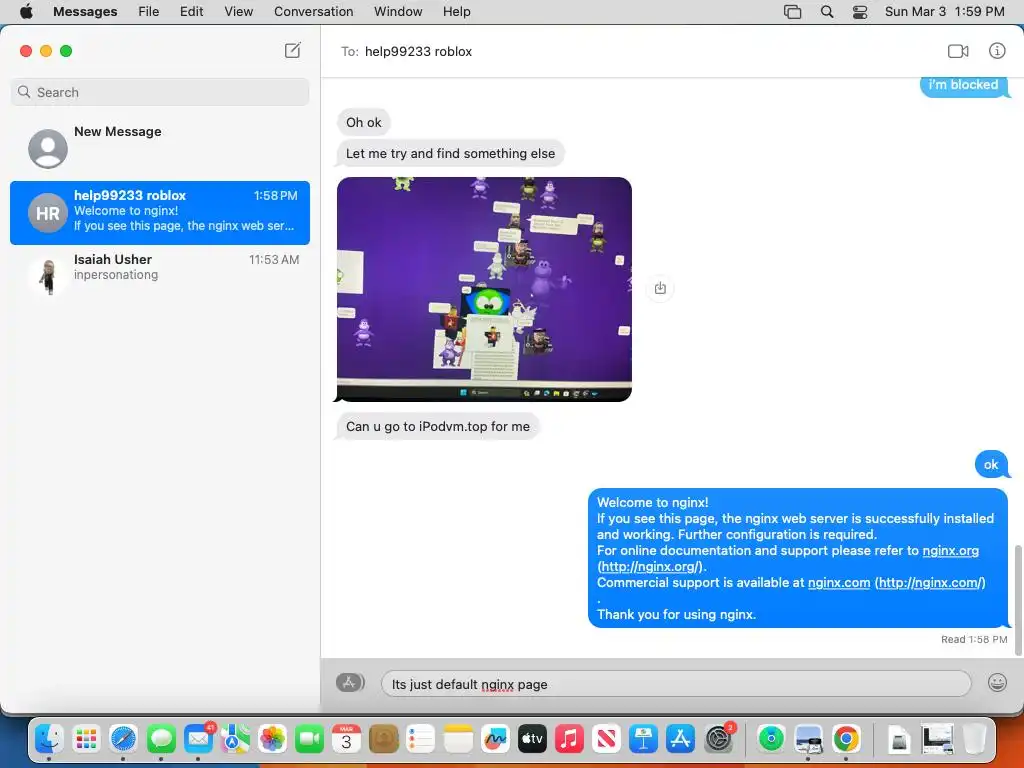
Task: Open App Store in the Dock
Action: pyautogui.click(x=680, y=739)
